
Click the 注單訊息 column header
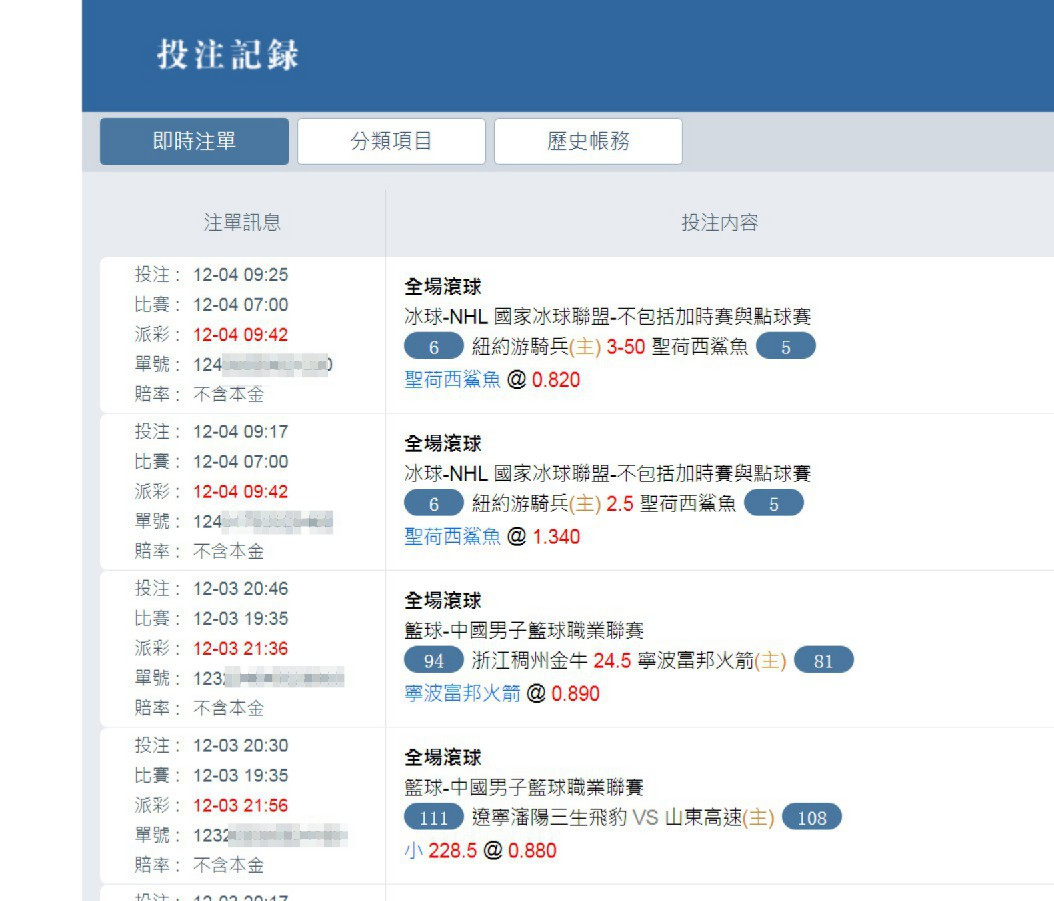[x=242, y=223]
